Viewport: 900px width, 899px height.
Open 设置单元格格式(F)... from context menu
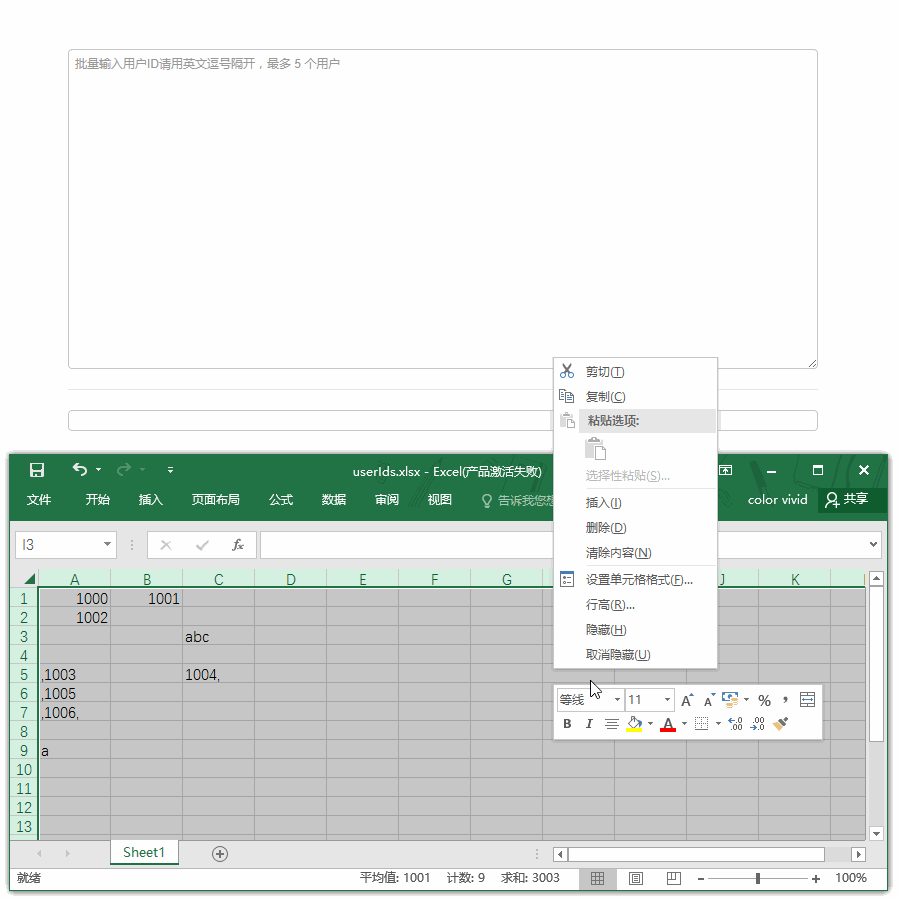[635, 580]
